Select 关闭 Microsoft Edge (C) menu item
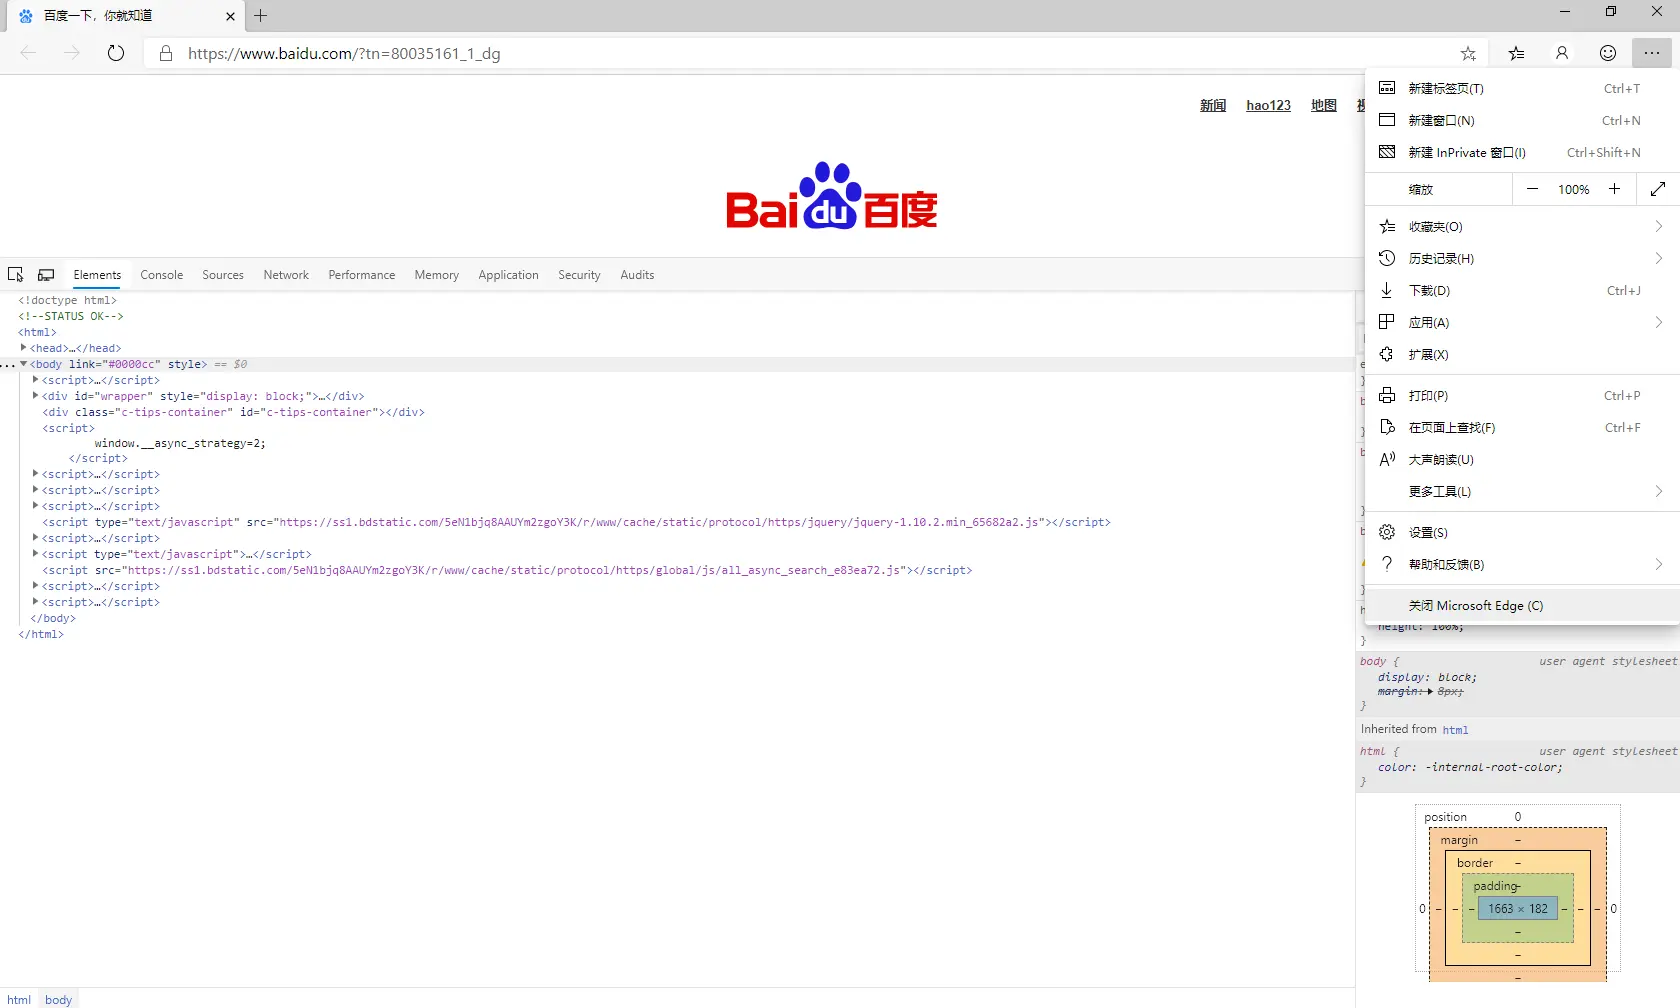 (x=1522, y=605)
